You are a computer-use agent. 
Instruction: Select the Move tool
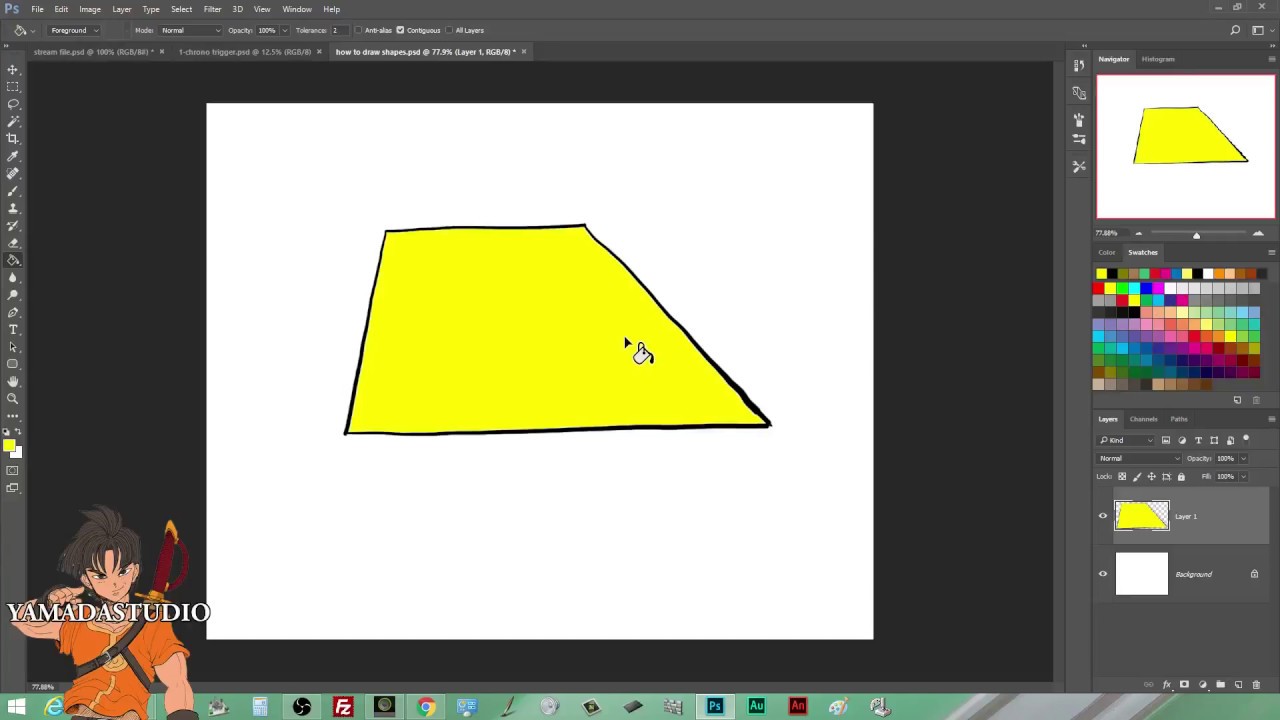coord(13,70)
